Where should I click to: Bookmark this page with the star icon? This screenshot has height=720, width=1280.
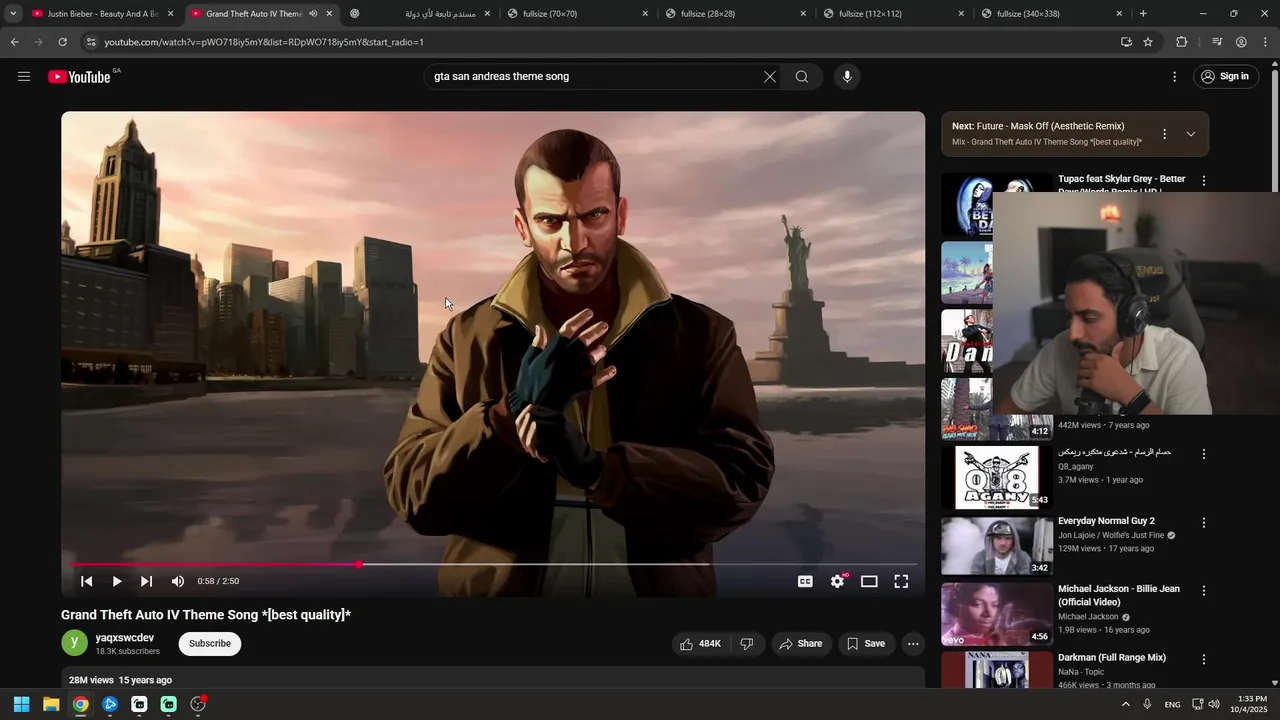pos(1148,42)
